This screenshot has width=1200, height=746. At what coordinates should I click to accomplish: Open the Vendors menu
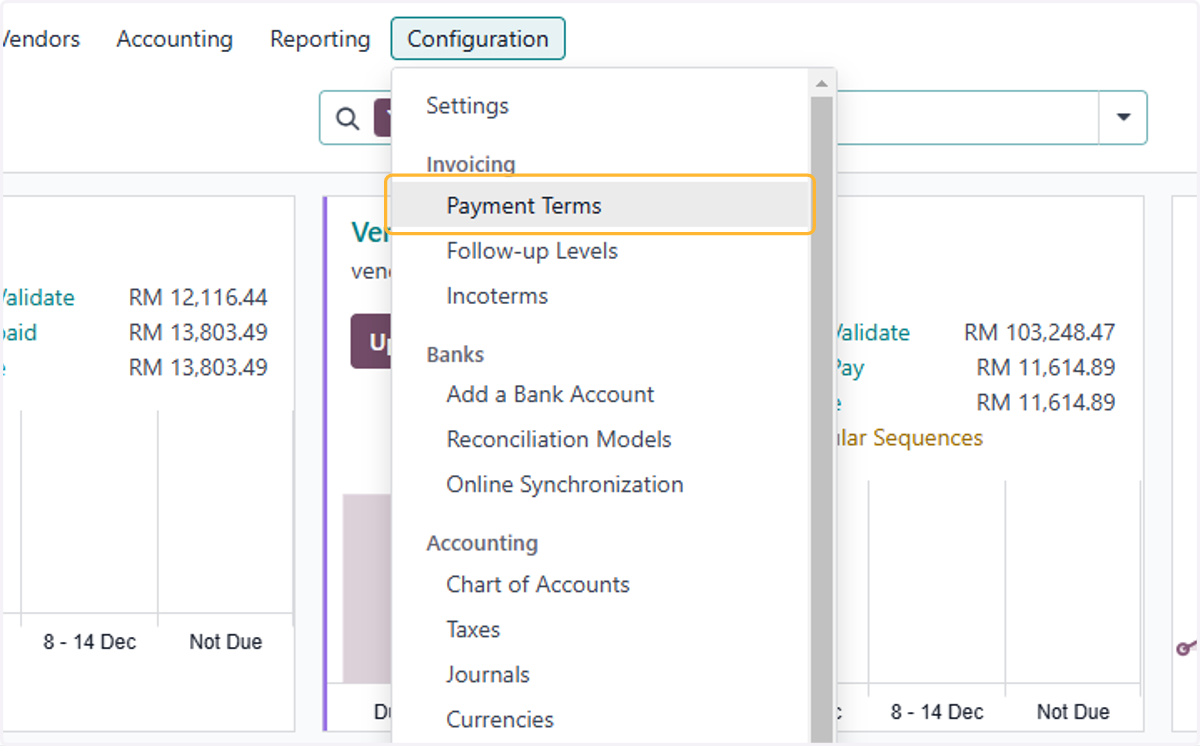[39, 39]
